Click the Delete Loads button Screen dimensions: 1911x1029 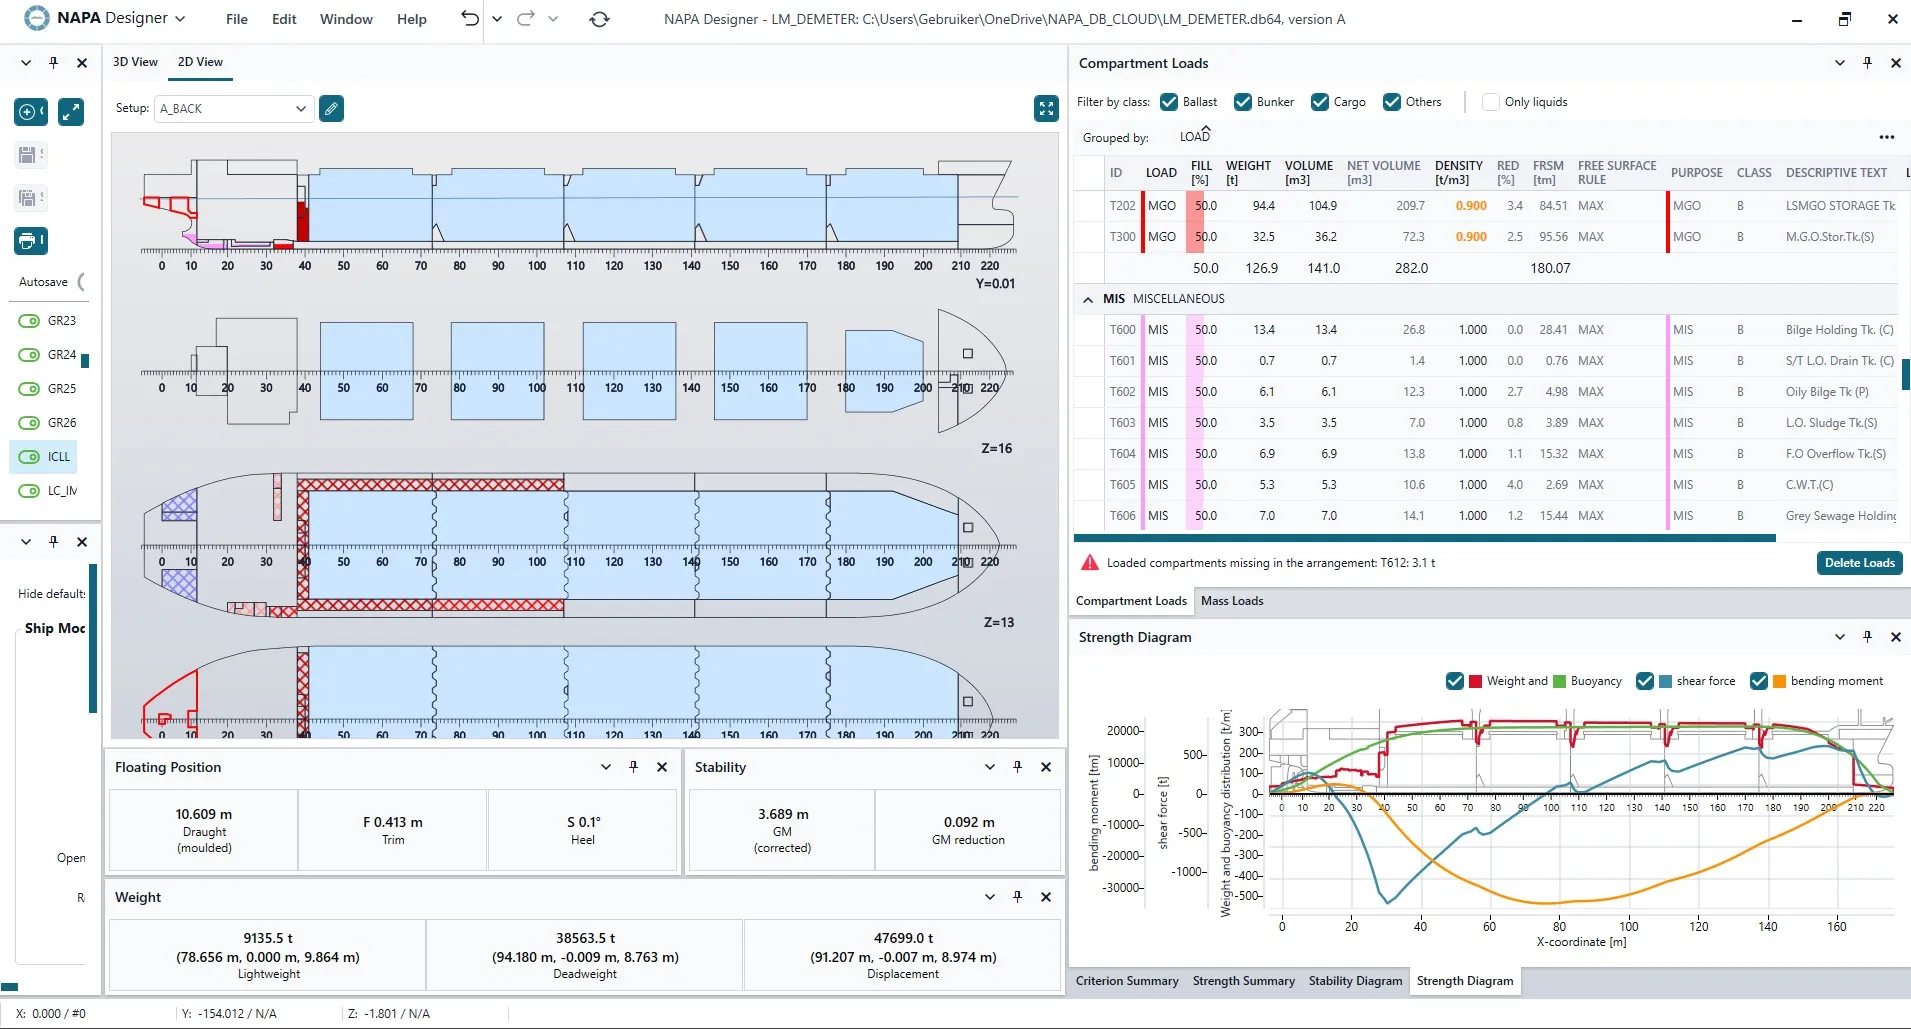coord(1859,563)
